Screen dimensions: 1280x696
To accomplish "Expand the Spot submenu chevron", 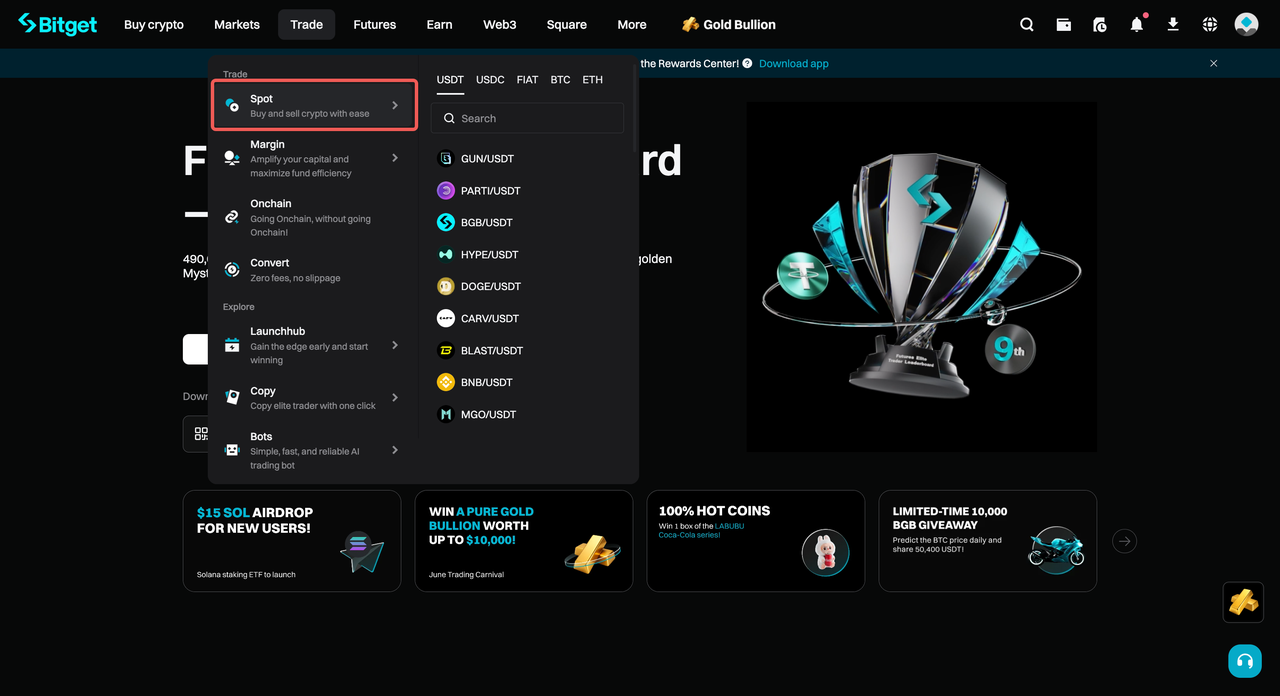I will [x=395, y=105].
